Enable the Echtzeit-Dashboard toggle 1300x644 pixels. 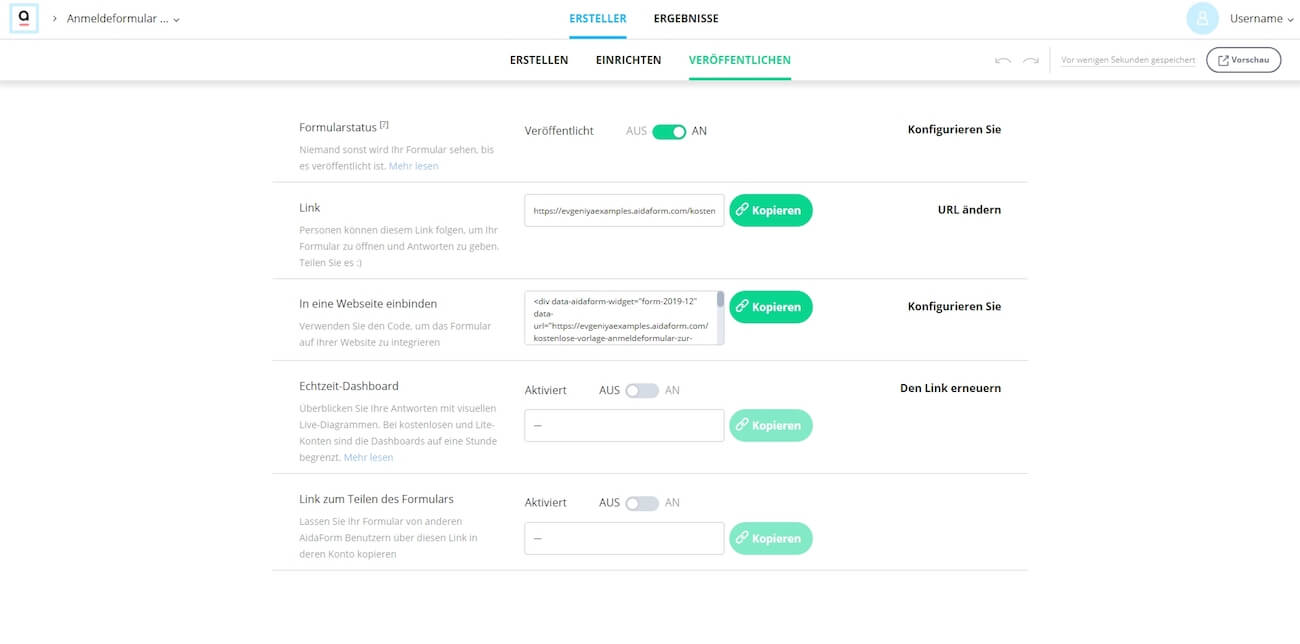[642, 391]
